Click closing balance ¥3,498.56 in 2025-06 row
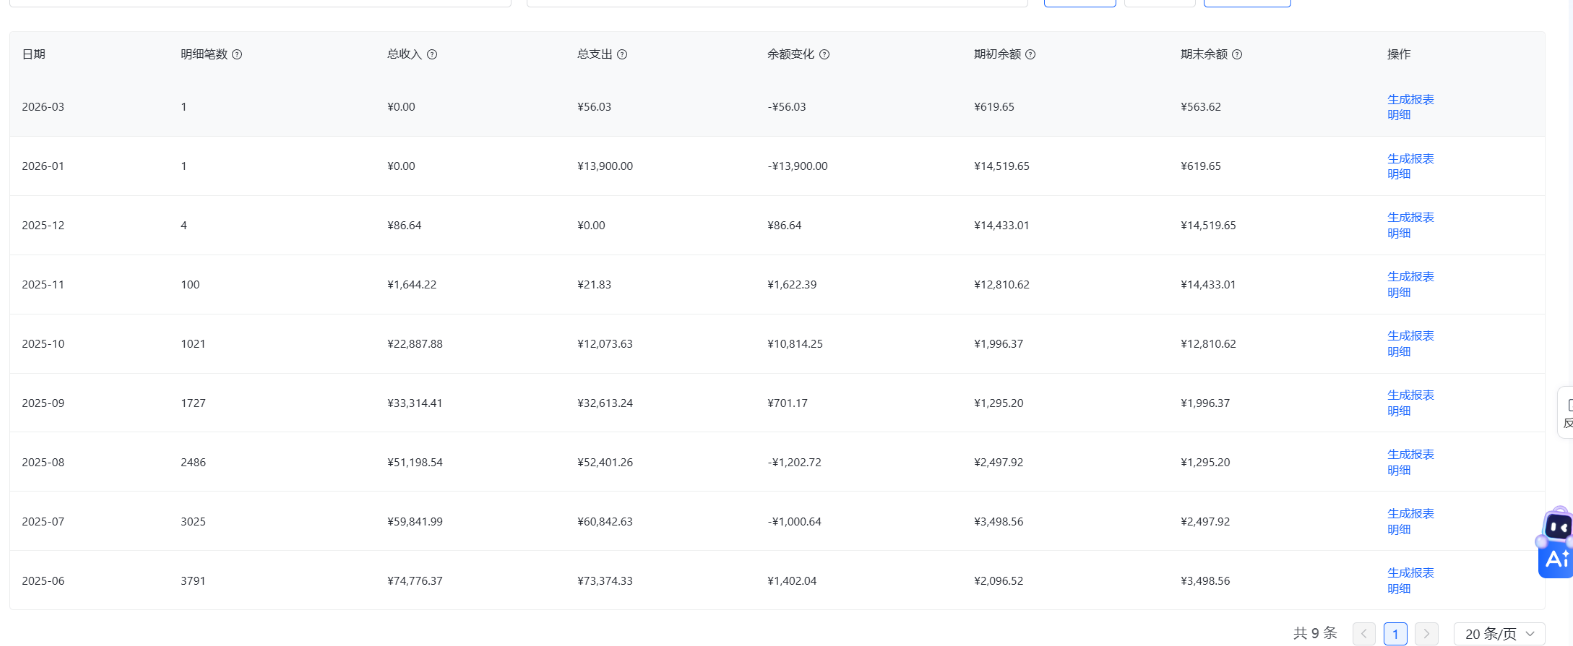 coord(1205,581)
